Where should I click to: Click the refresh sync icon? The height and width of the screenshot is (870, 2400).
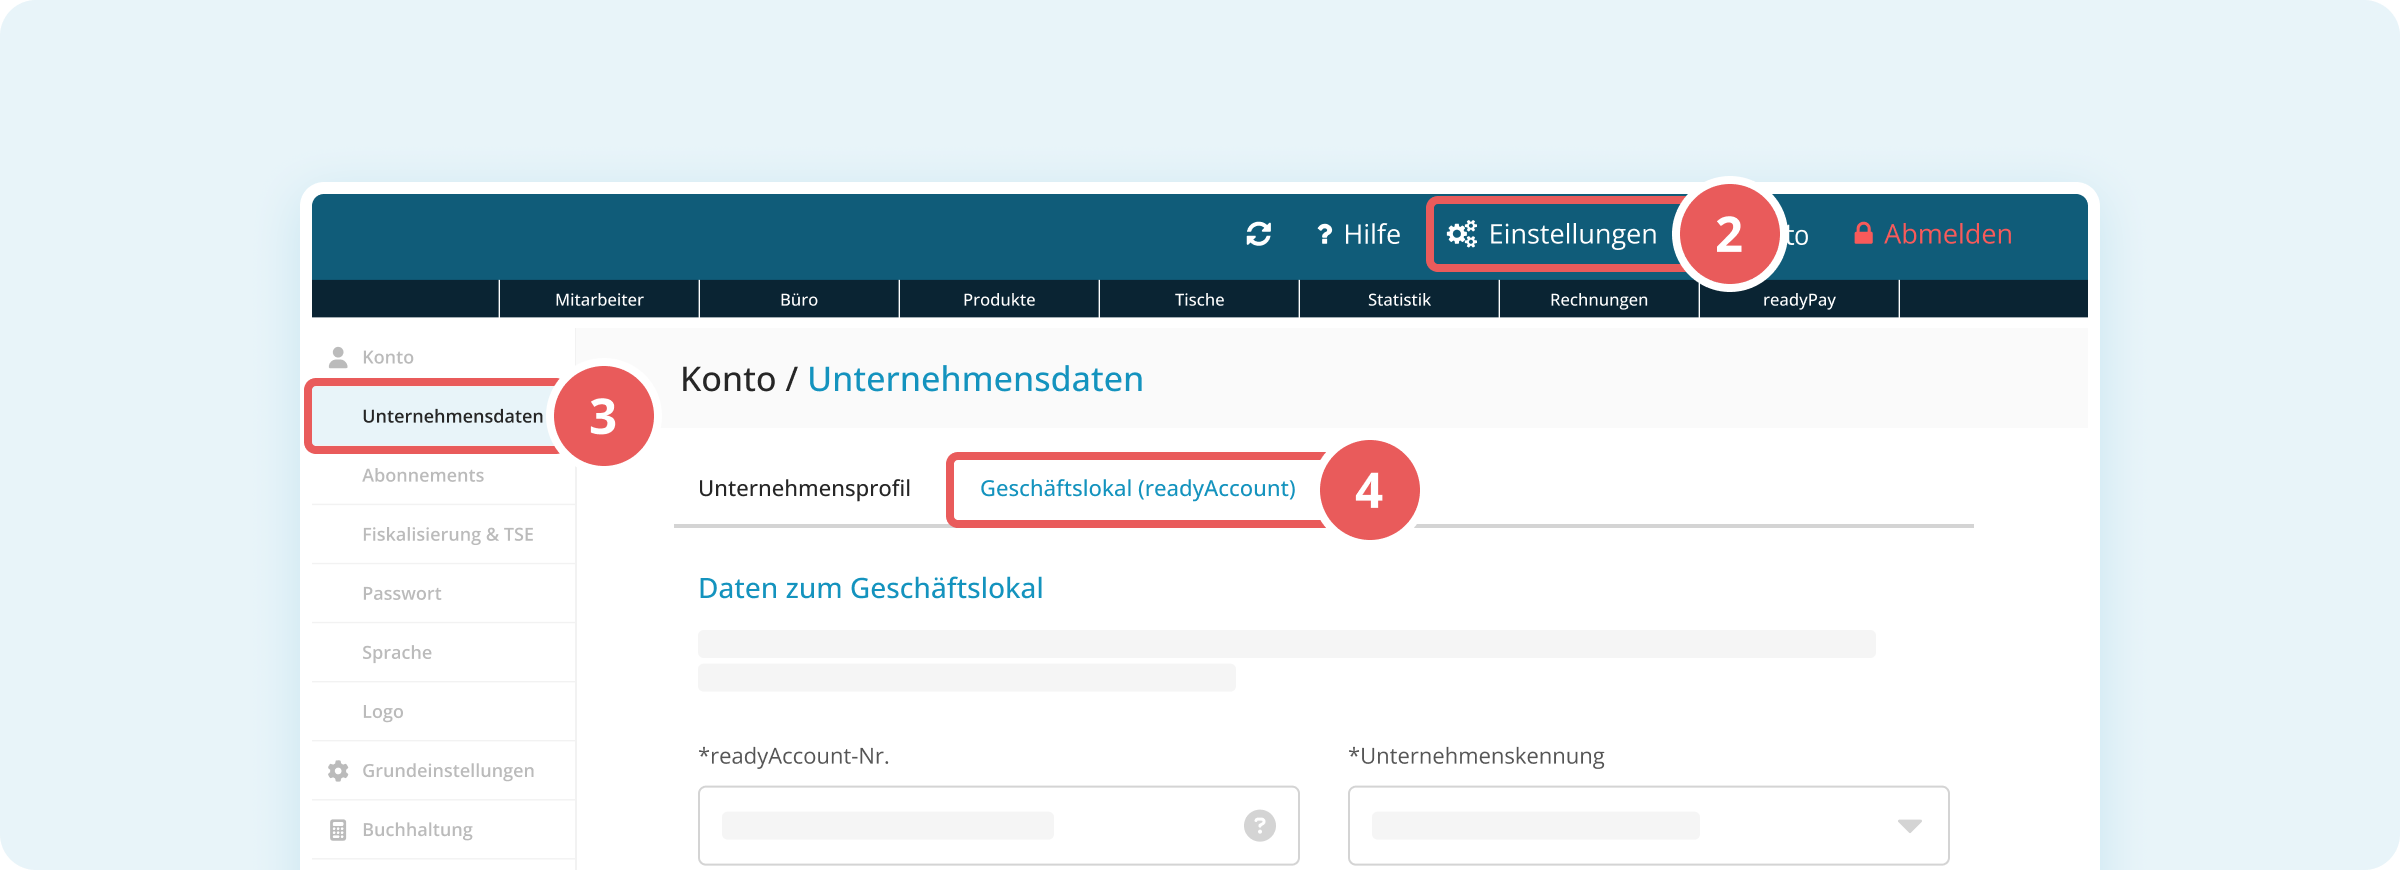tap(1258, 234)
